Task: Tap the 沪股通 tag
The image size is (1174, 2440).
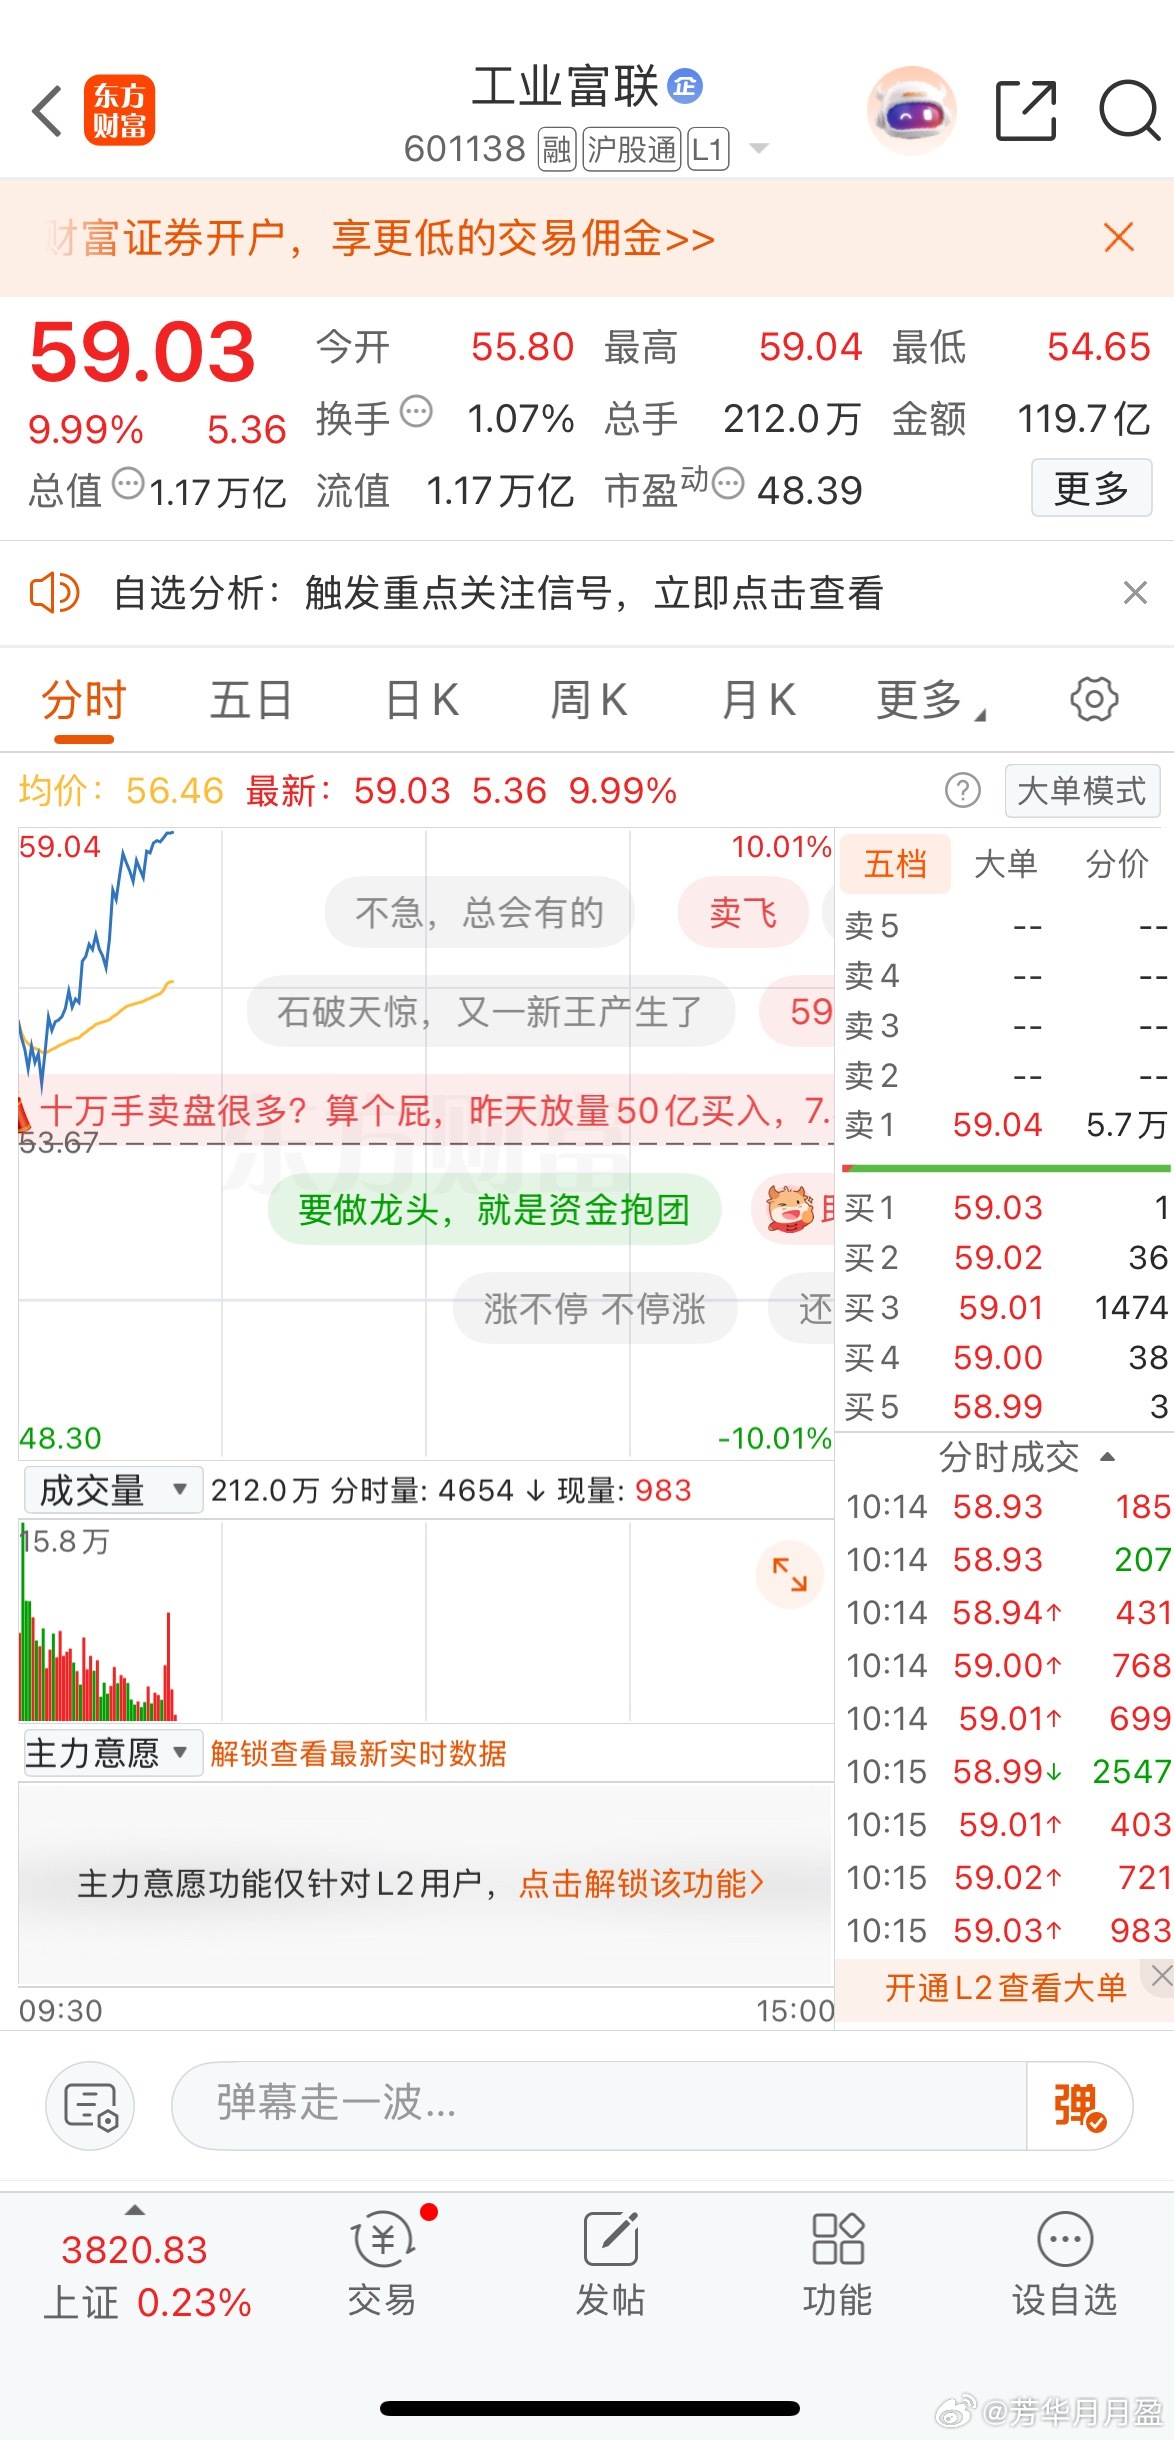Action: [632, 150]
